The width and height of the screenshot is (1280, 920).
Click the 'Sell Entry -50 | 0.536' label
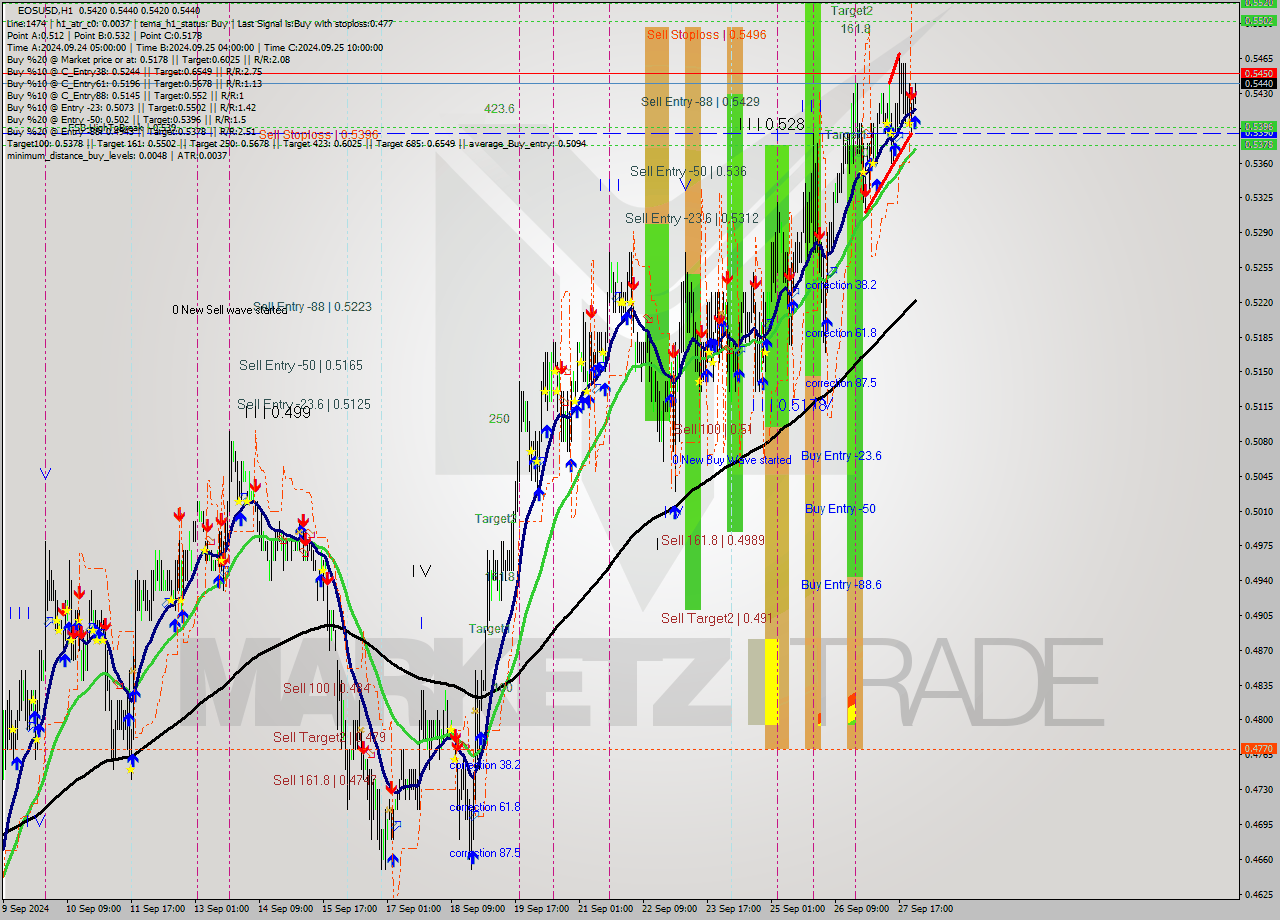tap(688, 171)
